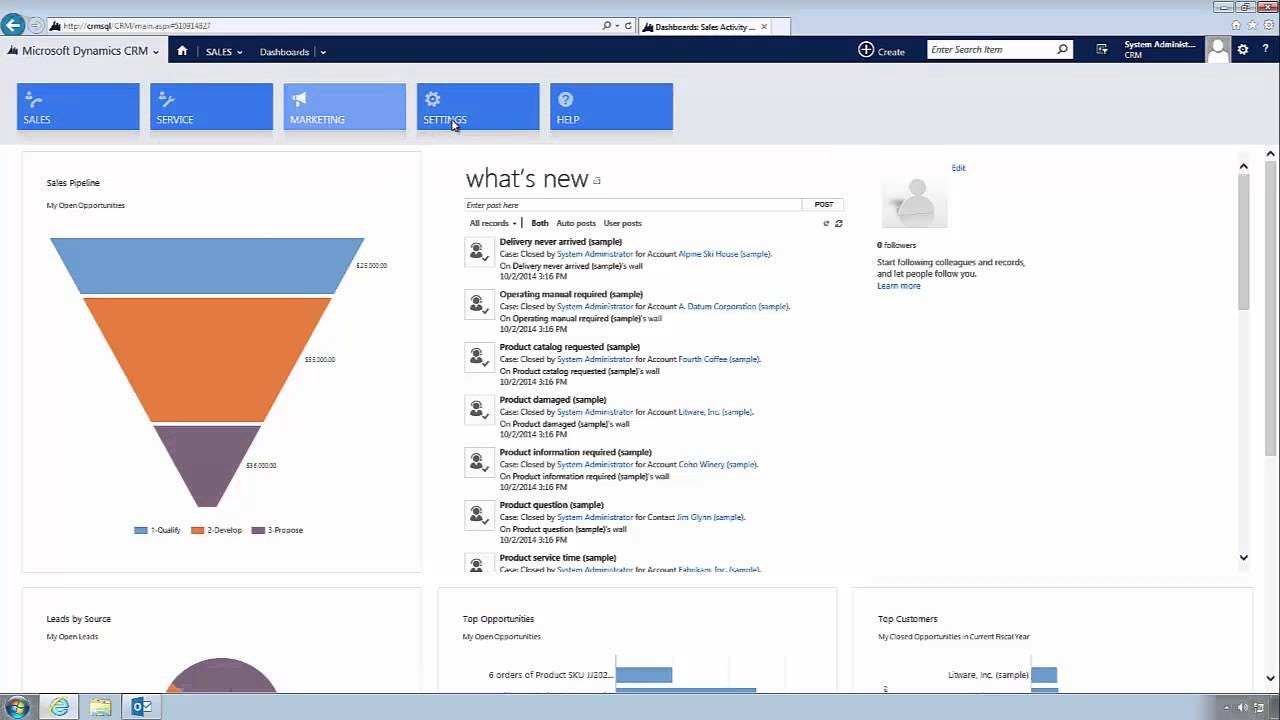Open Litware, Inc. (sample) account link in the activity feed
This screenshot has width=1280, height=720.
click(x=716, y=412)
